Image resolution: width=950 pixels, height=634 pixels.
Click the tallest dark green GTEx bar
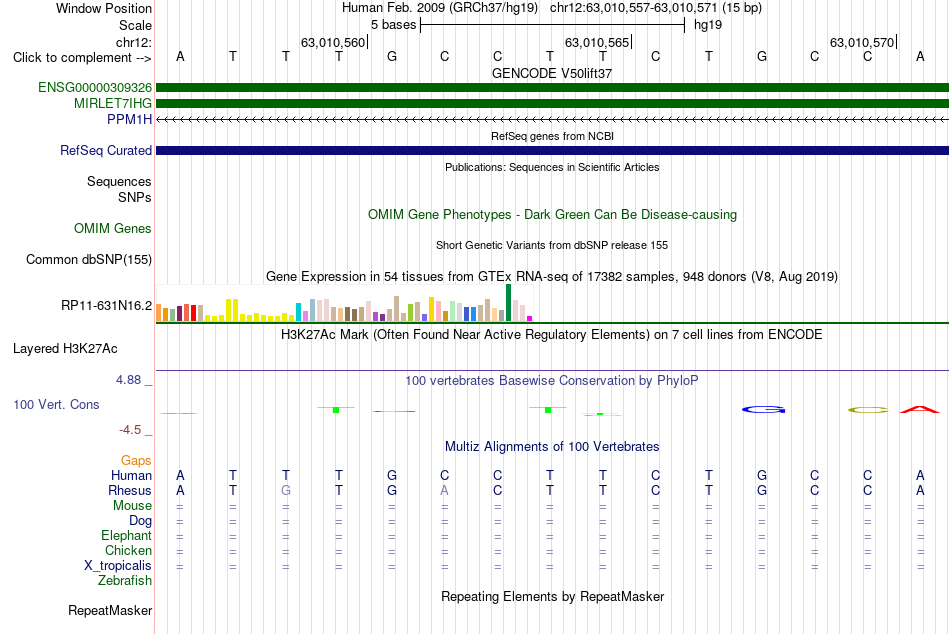(508, 302)
